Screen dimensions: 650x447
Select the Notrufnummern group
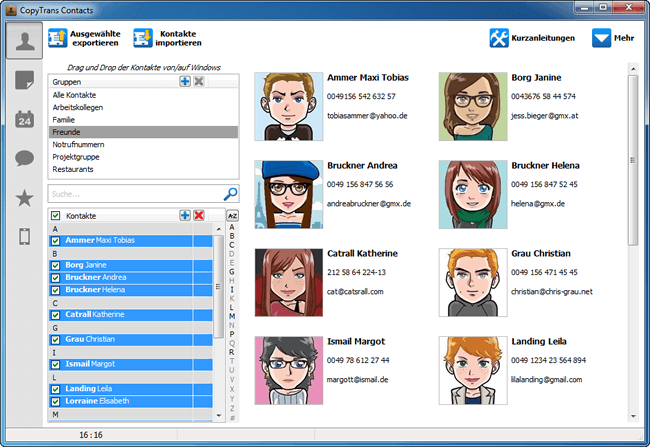click(143, 145)
